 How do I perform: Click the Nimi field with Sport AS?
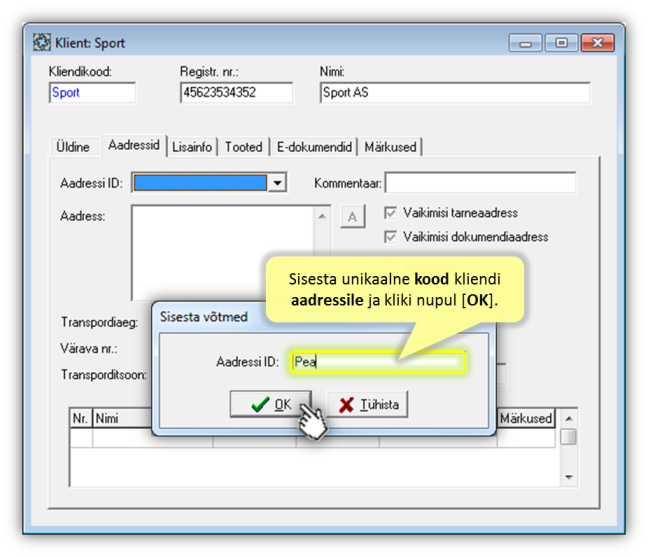coord(454,93)
